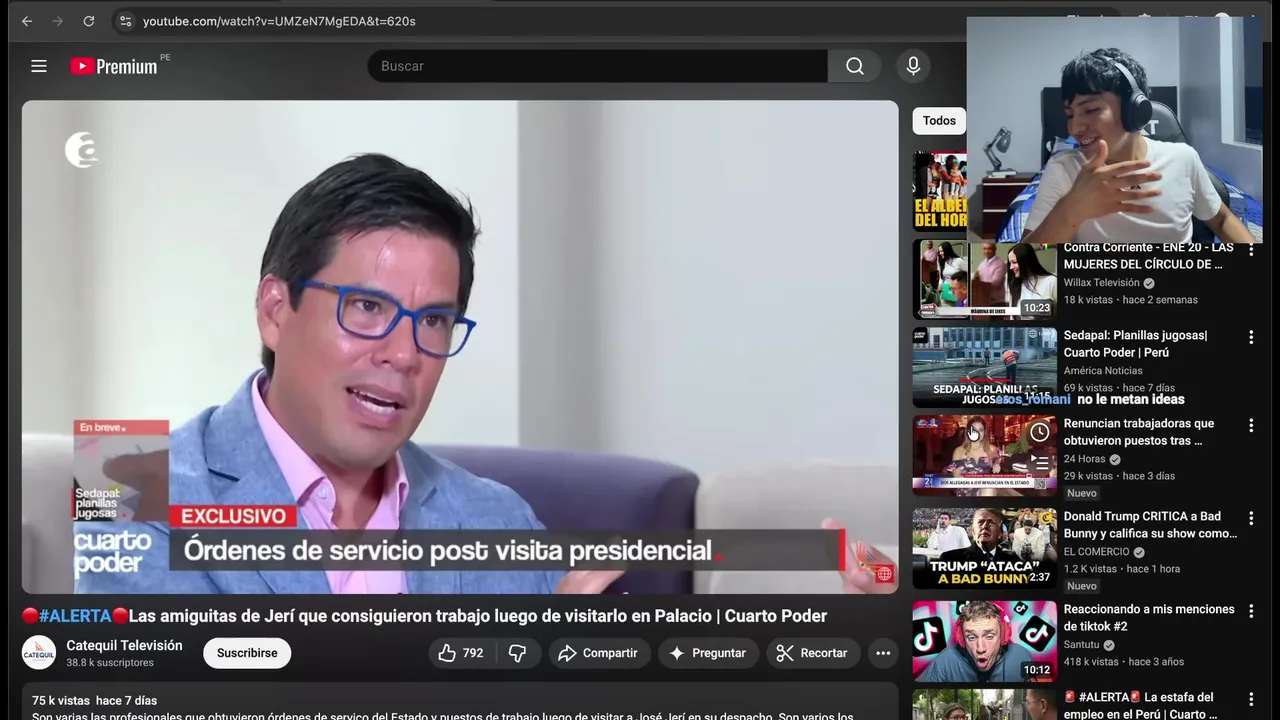1280x720 pixels.
Task: Click the 24 Horas channel name
Action: click(1084, 459)
